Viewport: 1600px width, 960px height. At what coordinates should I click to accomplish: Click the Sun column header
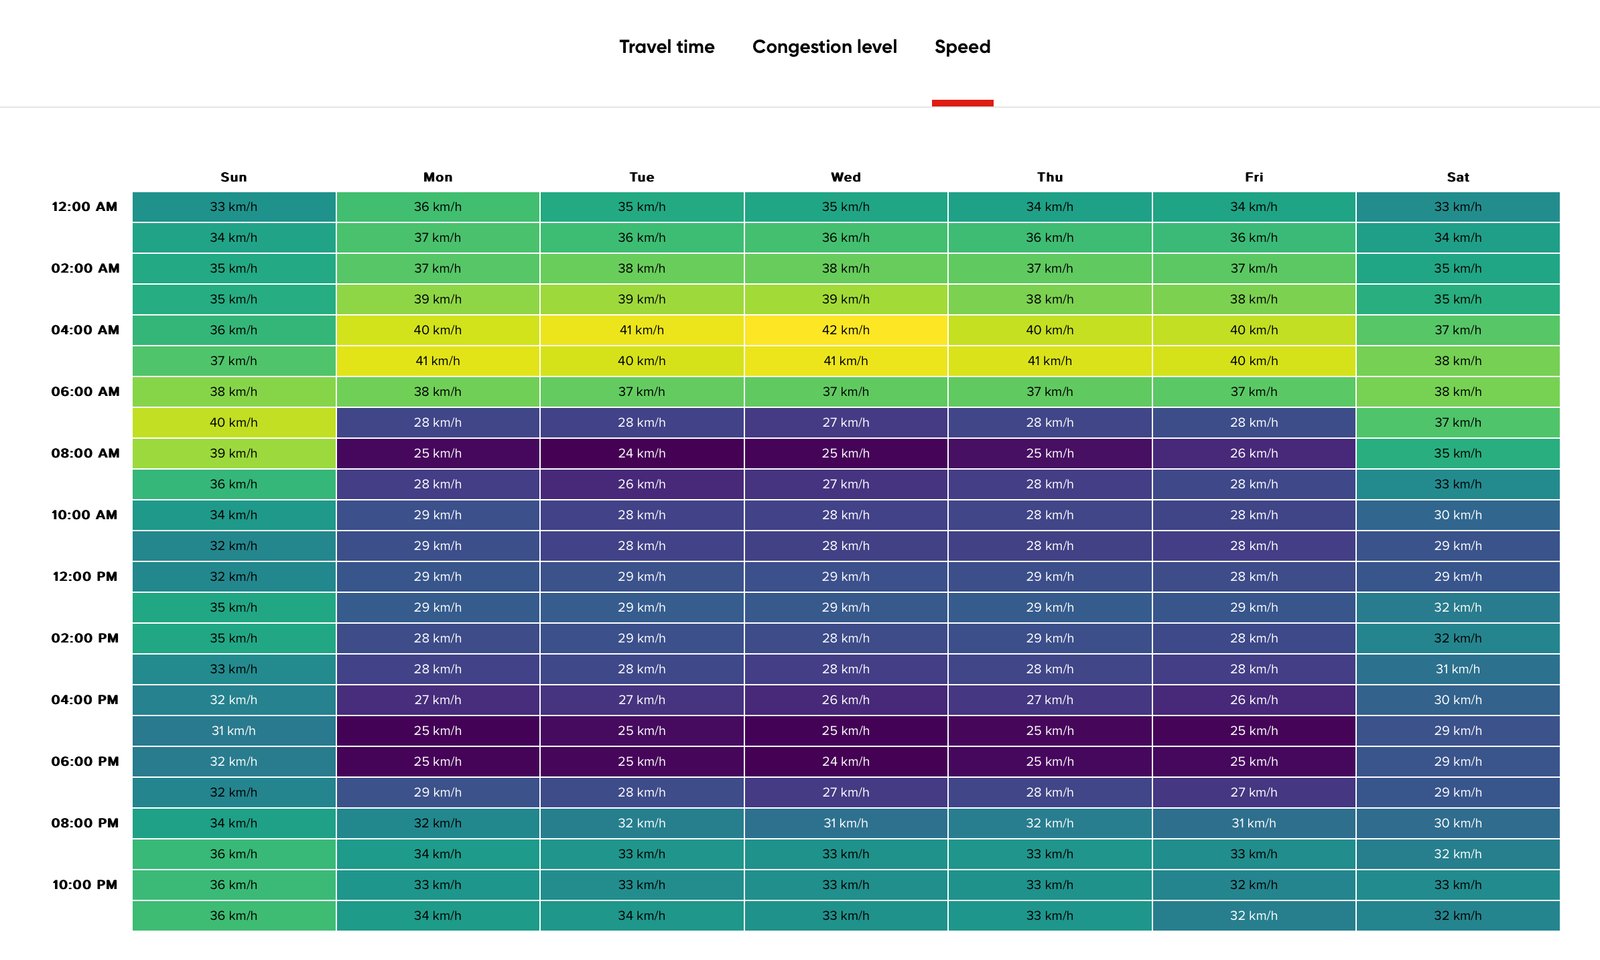coord(234,177)
